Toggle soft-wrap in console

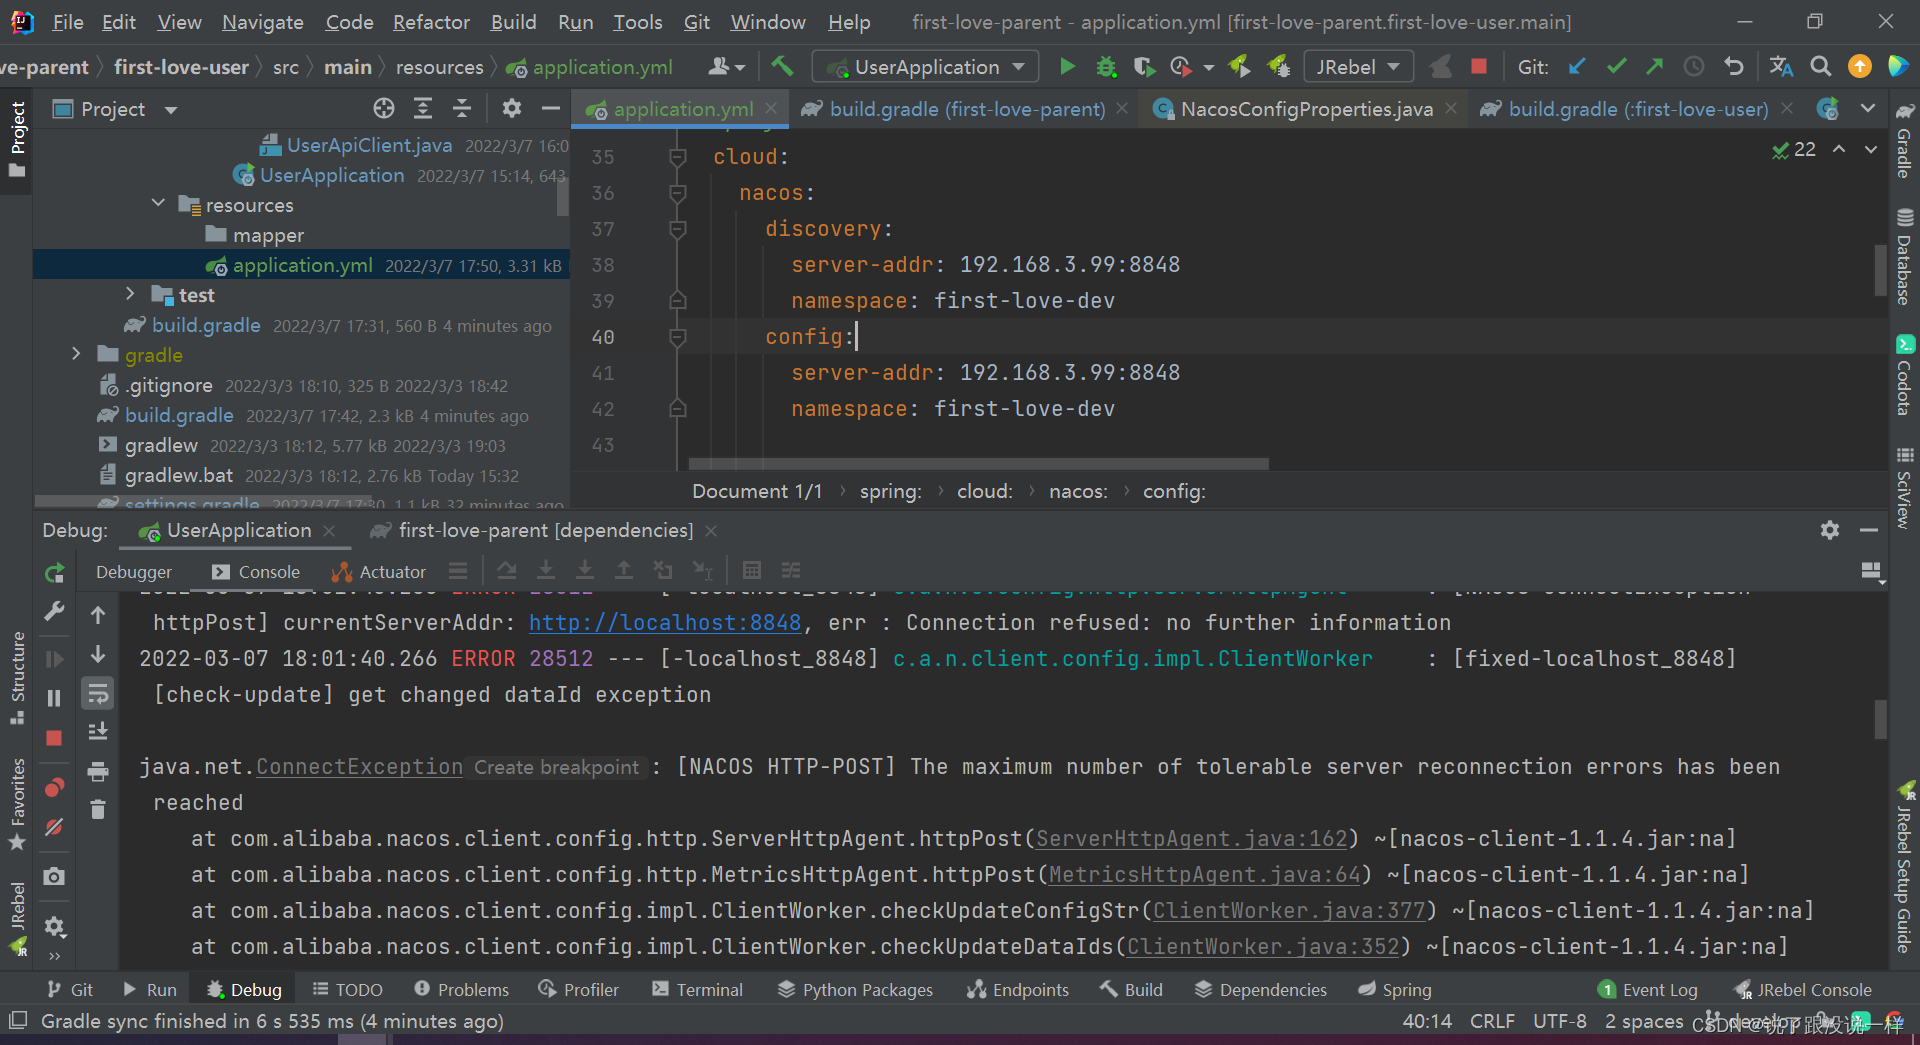coord(98,694)
